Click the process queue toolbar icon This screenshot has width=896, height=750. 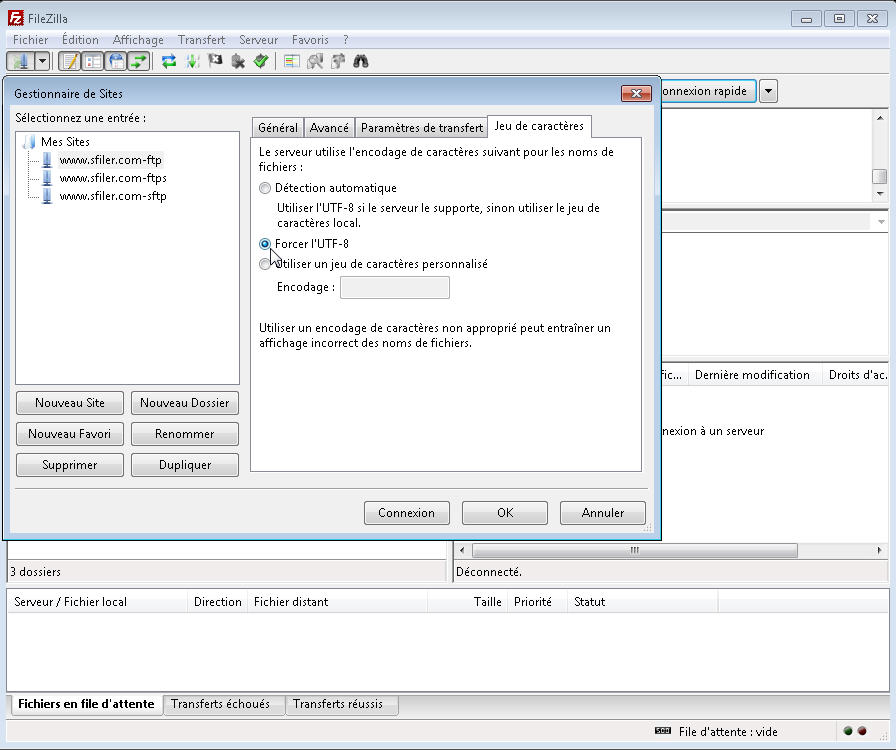pyautogui.click(x=193, y=61)
